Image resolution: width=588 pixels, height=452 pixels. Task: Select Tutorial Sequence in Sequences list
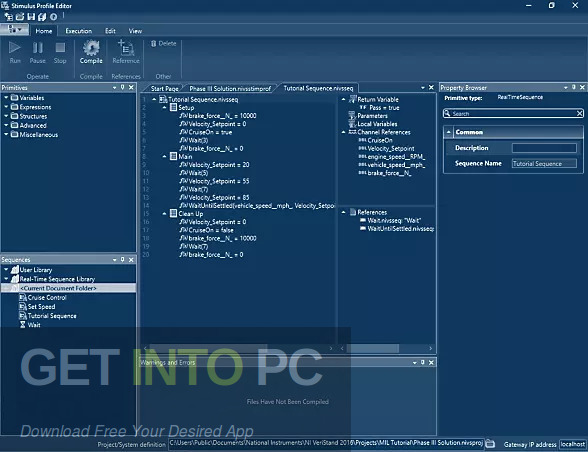coord(48,316)
